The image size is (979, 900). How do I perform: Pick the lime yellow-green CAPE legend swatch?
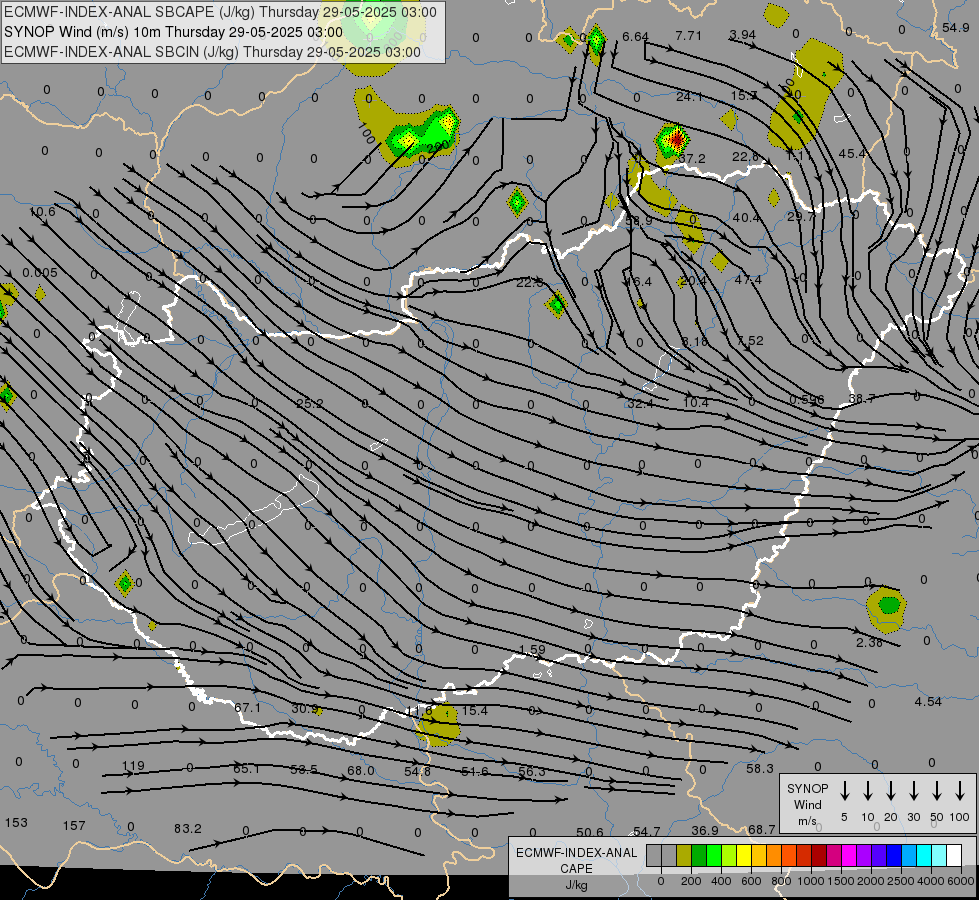[x=729, y=856]
